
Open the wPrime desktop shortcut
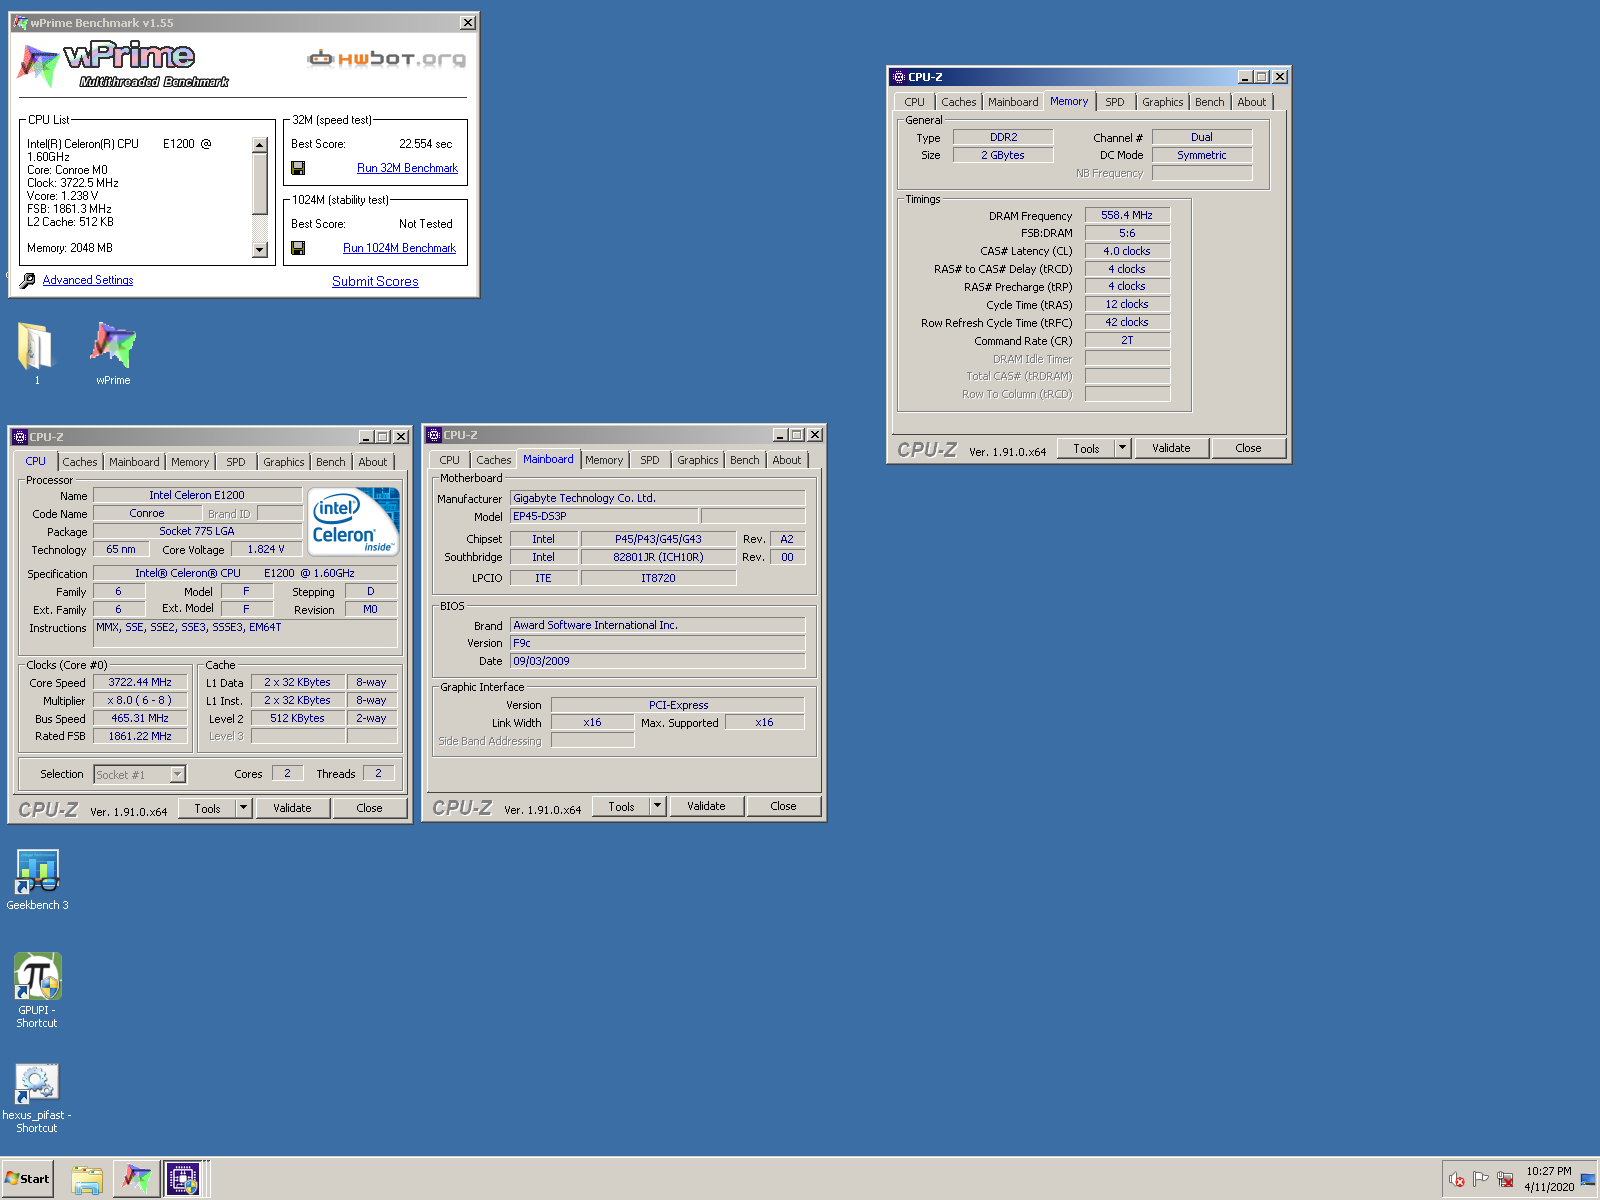113,353
